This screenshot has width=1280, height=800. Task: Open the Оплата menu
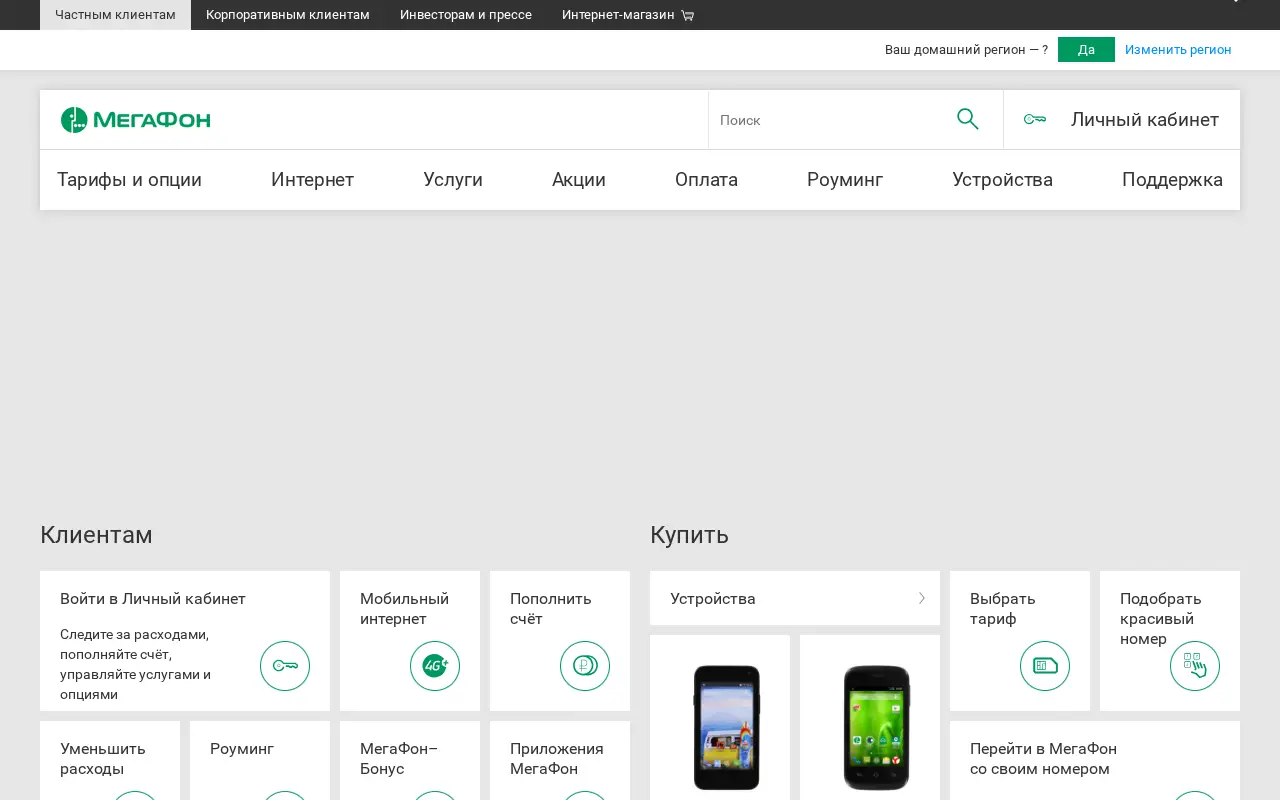click(x=706, y=180)
